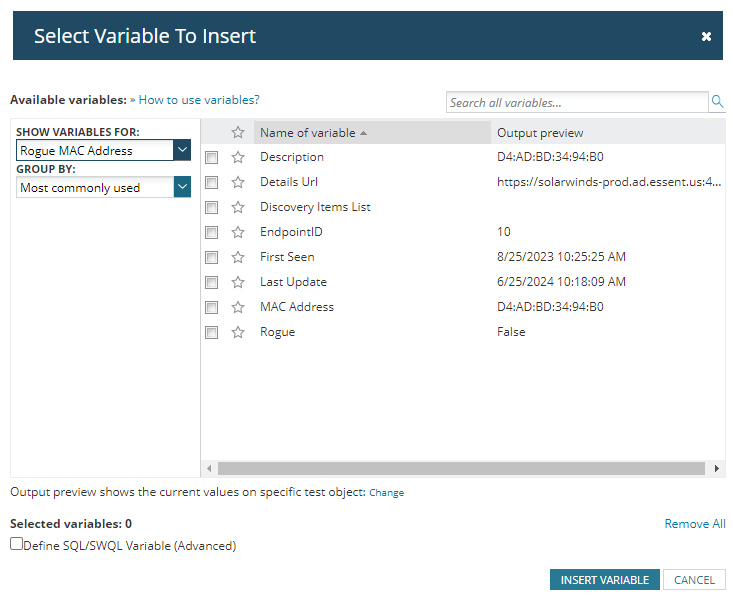Tick the First Seen checkbox
Image resolution: width=733 pixels, height=600 pixels.
coord(211,257)
